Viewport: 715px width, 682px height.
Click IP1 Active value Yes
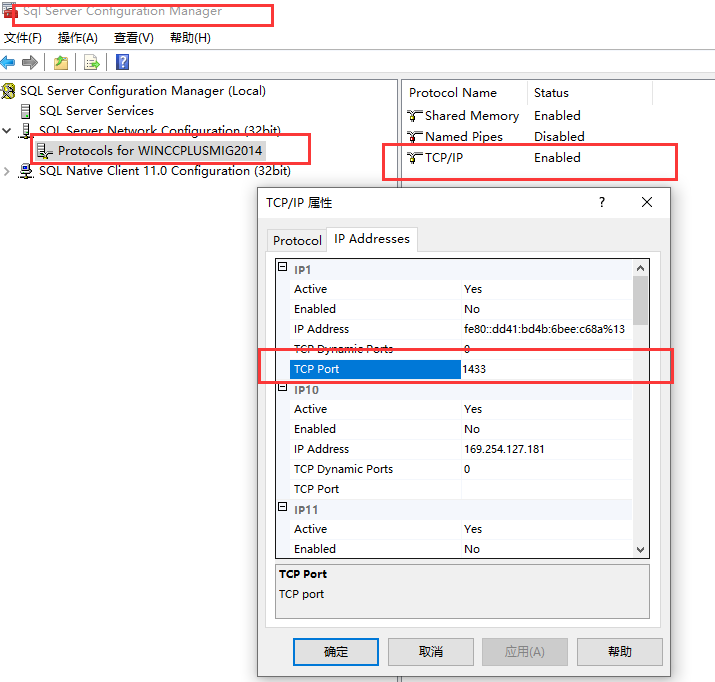547,289
